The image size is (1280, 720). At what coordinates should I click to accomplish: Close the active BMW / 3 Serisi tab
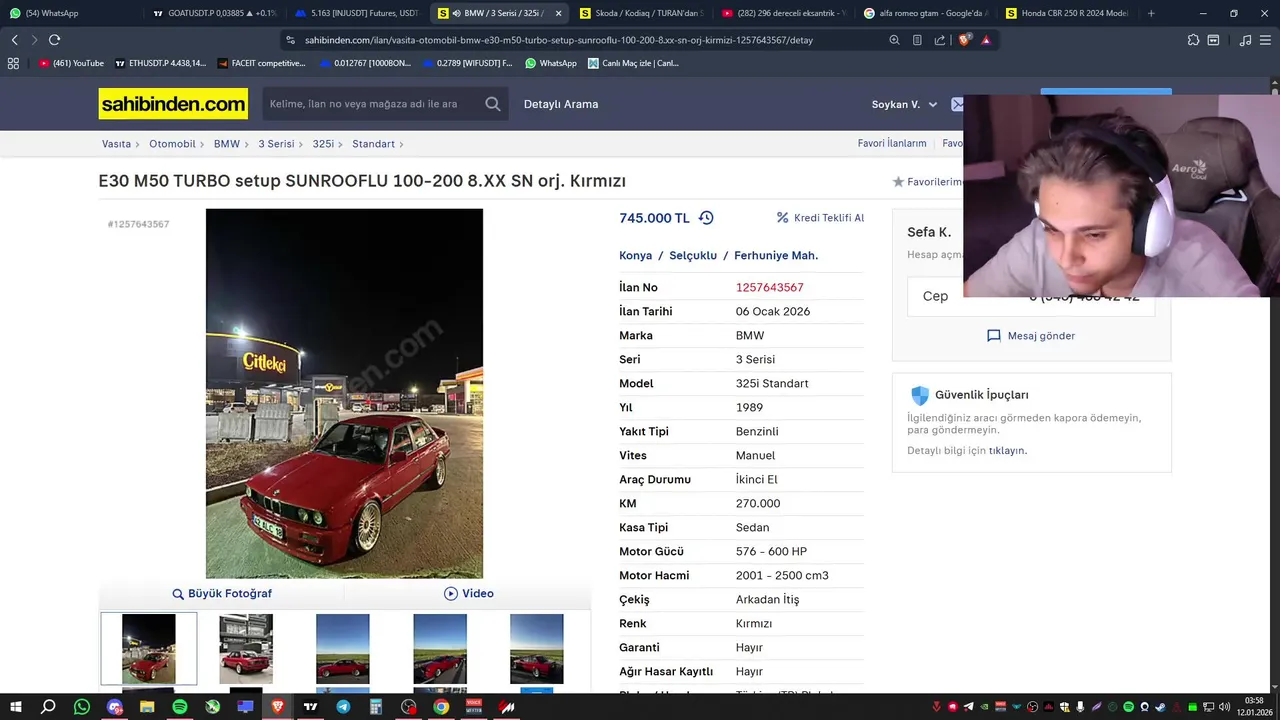click(x=558, y=13)
